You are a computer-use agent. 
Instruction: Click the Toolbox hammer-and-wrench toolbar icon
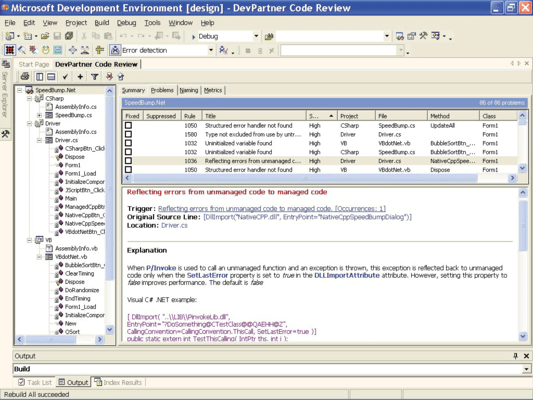coord(423,36)
